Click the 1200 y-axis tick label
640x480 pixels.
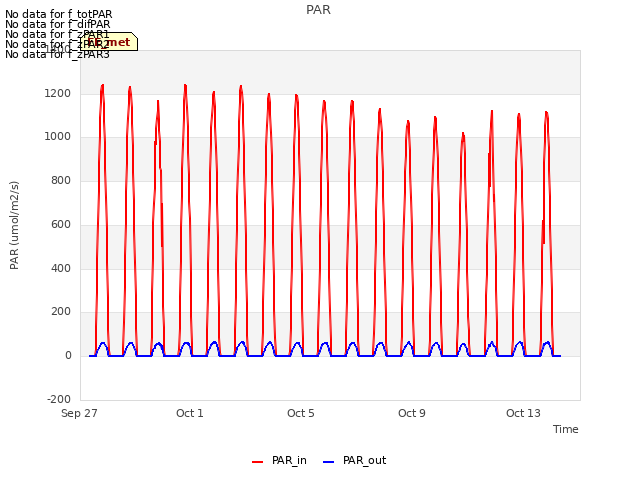pyautogui.click(x=58, y=93)
